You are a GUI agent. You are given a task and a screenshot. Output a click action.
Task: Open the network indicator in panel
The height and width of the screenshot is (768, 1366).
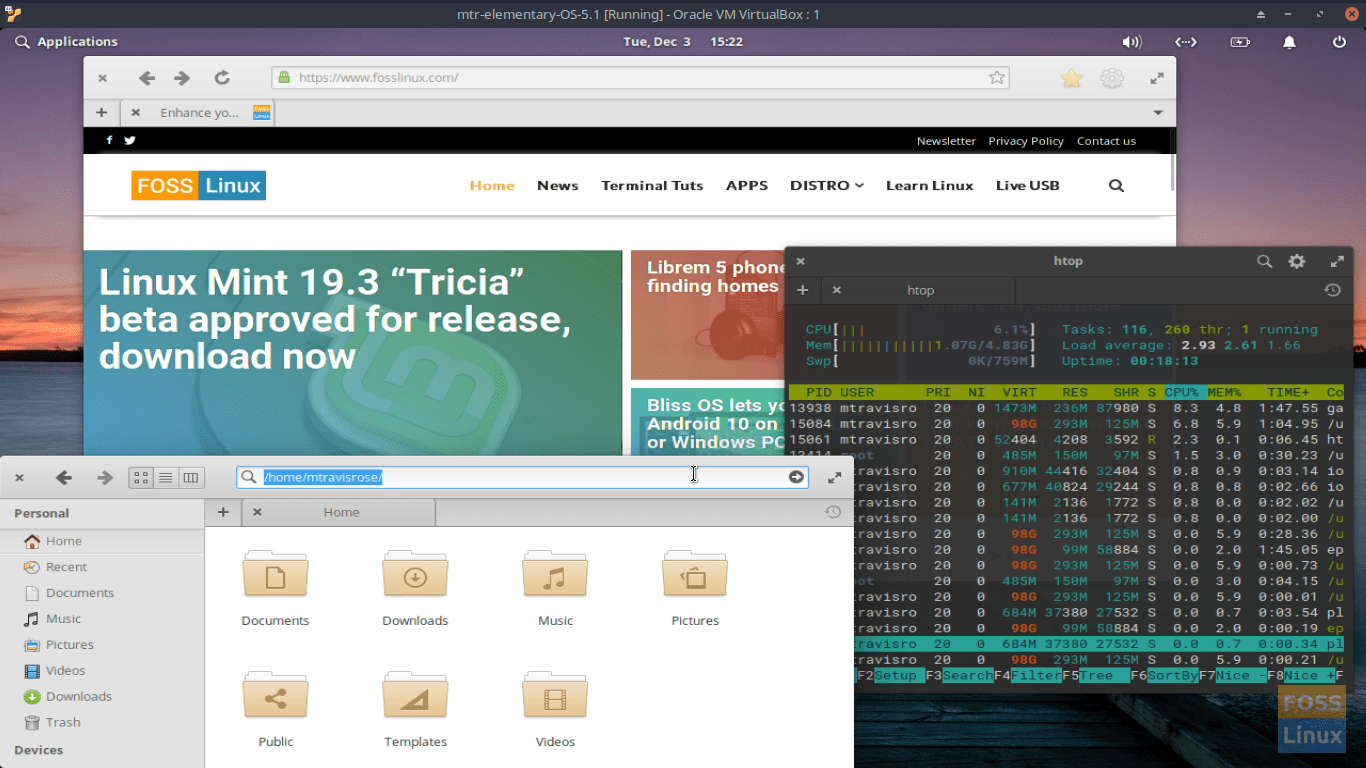[x=1185, y=42]
